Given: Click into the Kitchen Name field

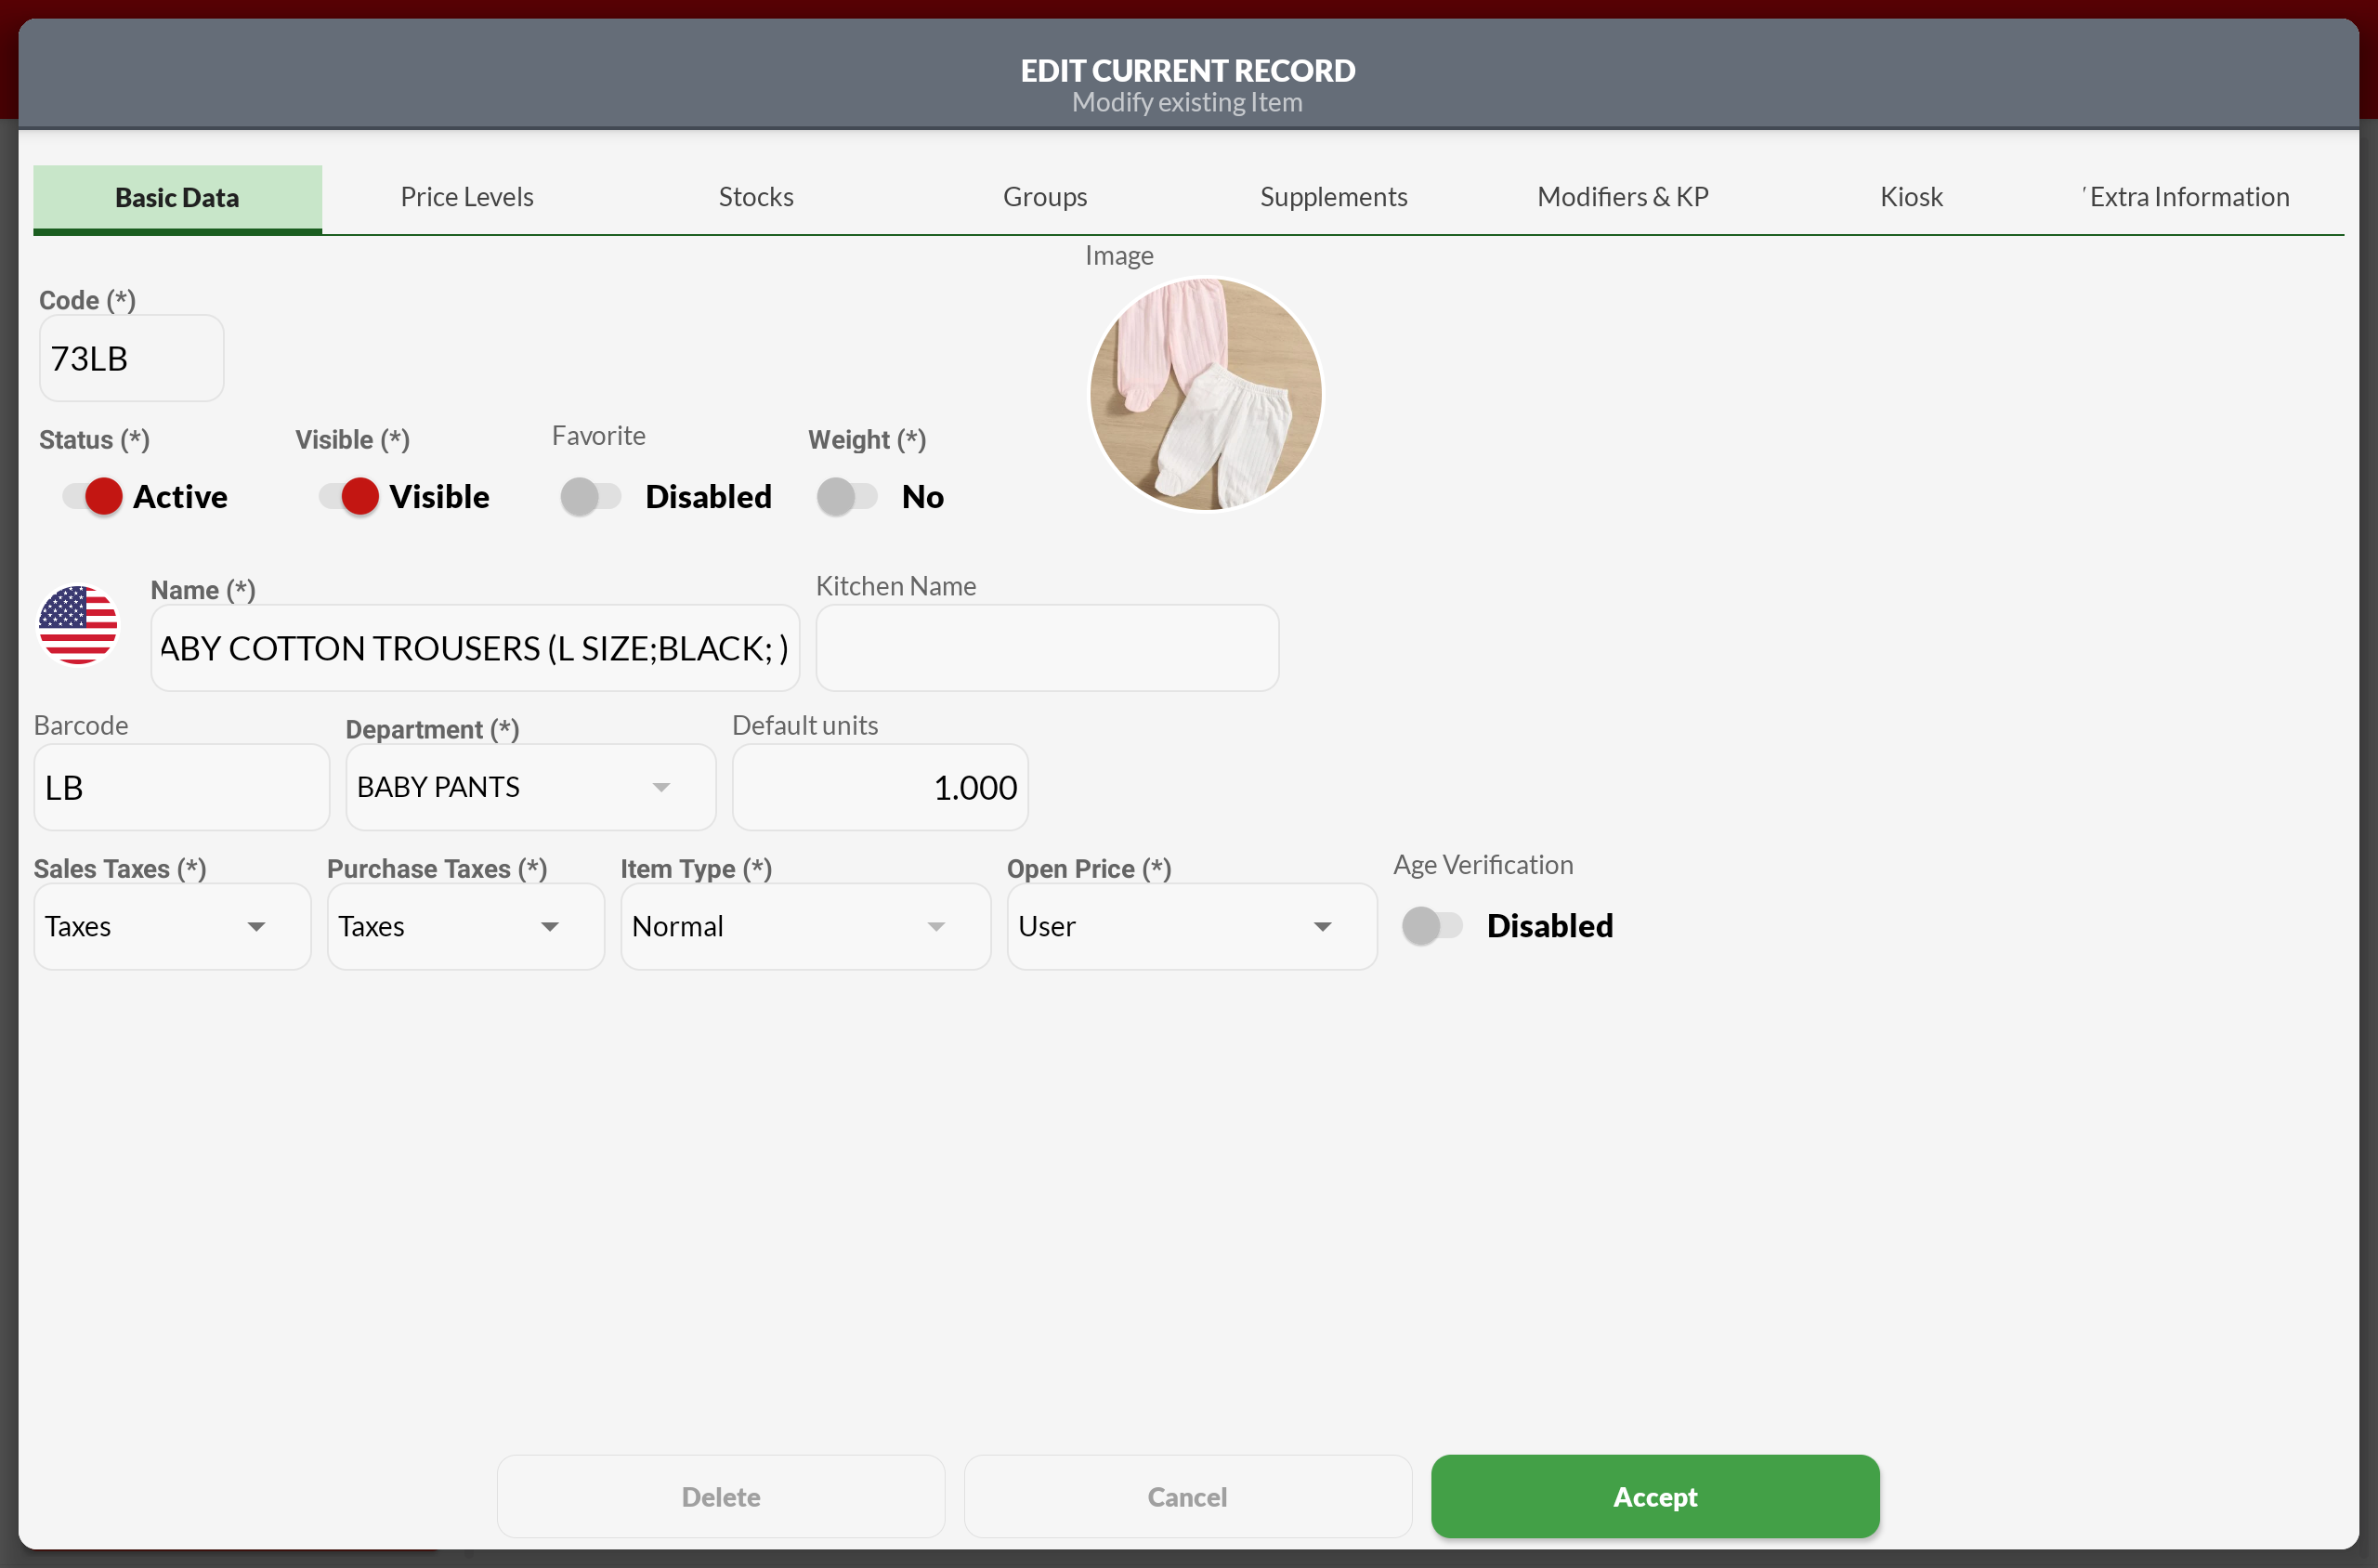Looking at the screenshot, I should (x=1047, y=648).
